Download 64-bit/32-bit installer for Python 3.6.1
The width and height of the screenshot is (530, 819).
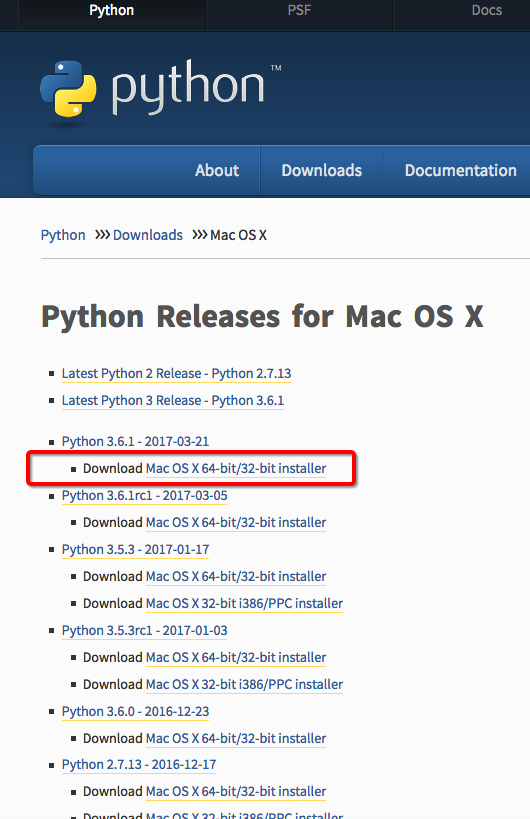tap(236, 469)
